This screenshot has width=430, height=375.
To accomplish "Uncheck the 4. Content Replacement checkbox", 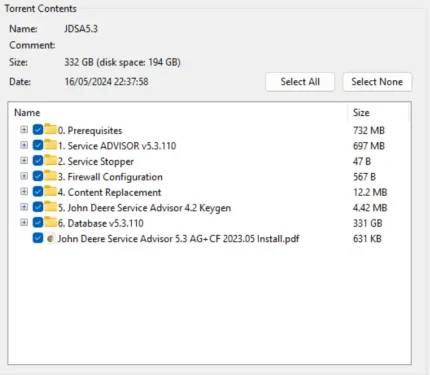I will click(38, 191).
